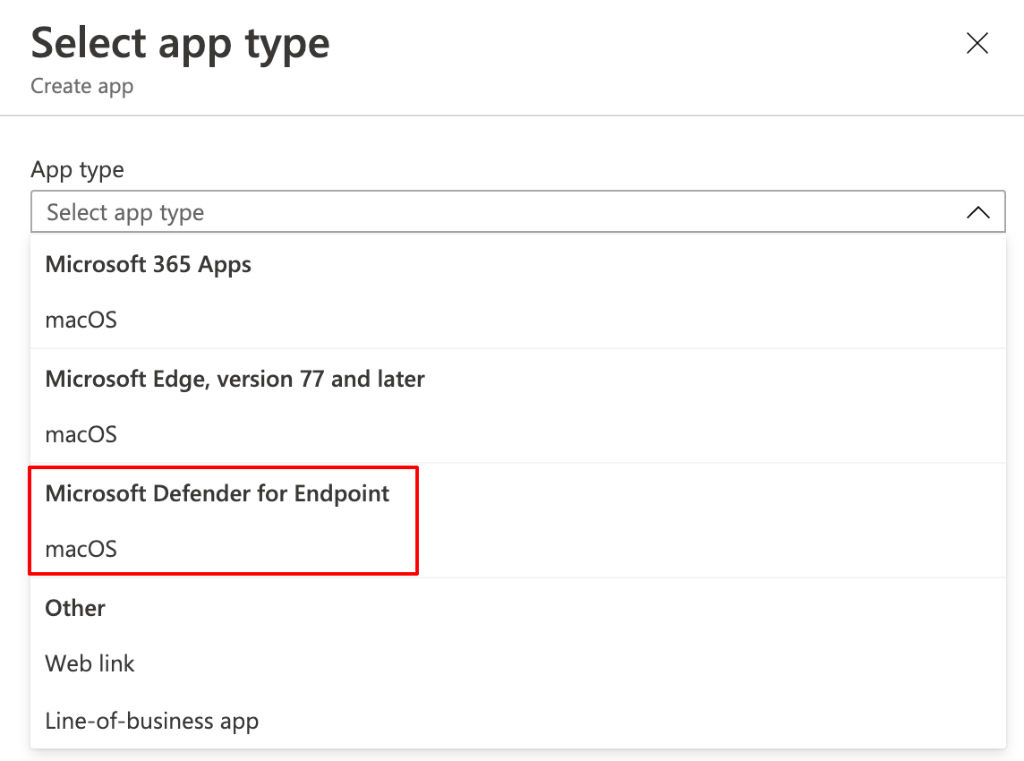The image size is (1024, 761).
Task: Click the Microsoft Edge, version 77 and later header
Action: pyautogui.click(x=235, y=379)
